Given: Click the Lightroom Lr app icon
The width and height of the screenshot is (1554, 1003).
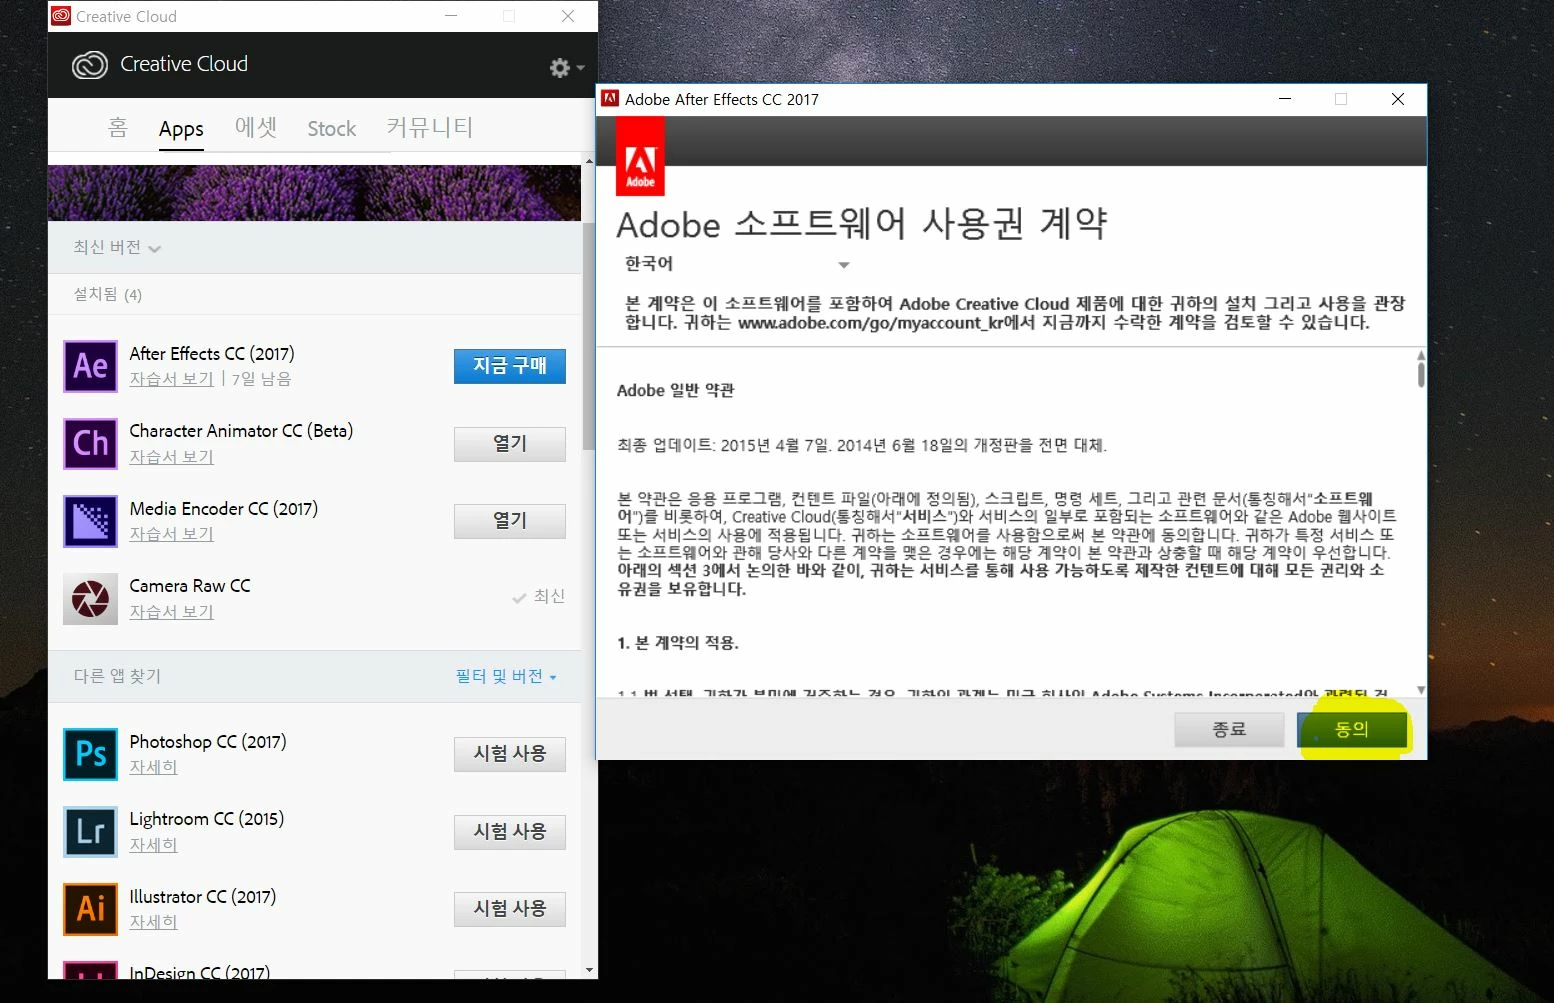Looking at the screenshot, I should pyautogui.click(x=90, y=831).
